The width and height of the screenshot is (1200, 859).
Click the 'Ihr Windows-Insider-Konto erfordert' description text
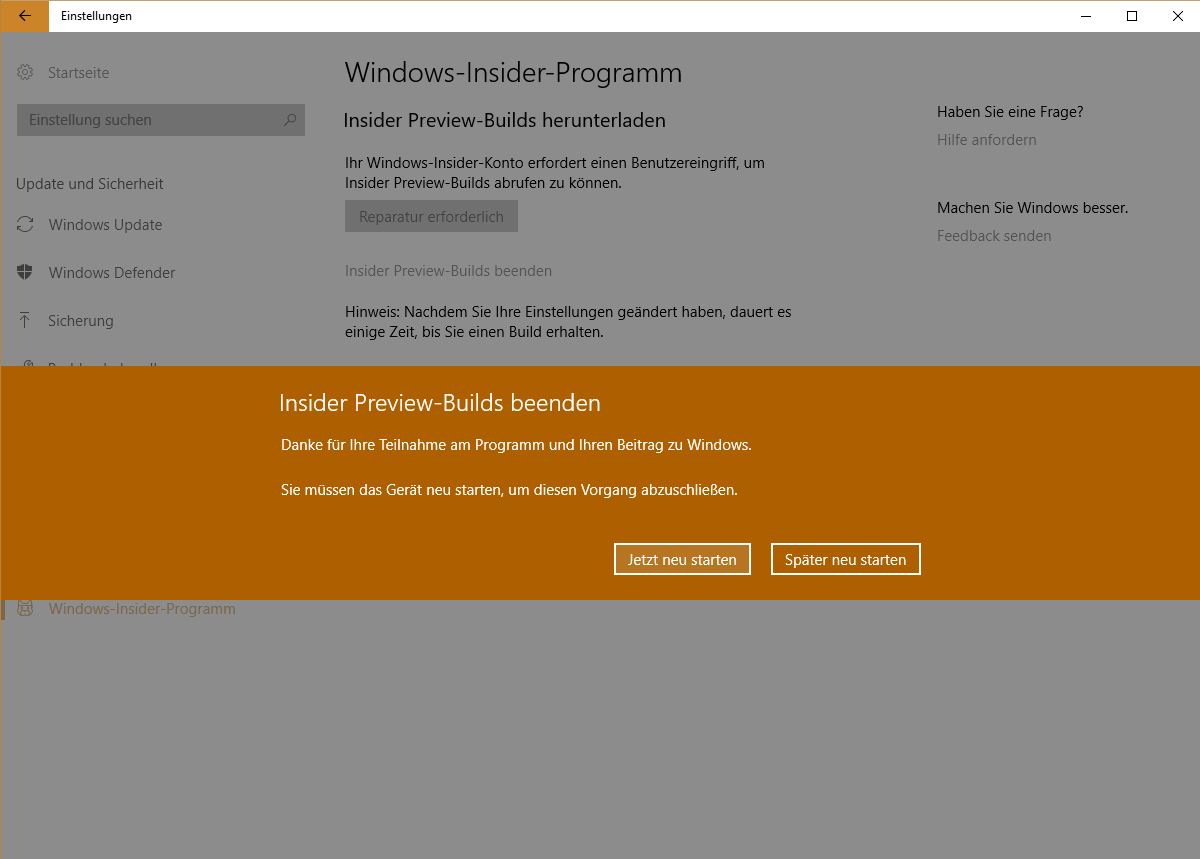tap(555, 172)
